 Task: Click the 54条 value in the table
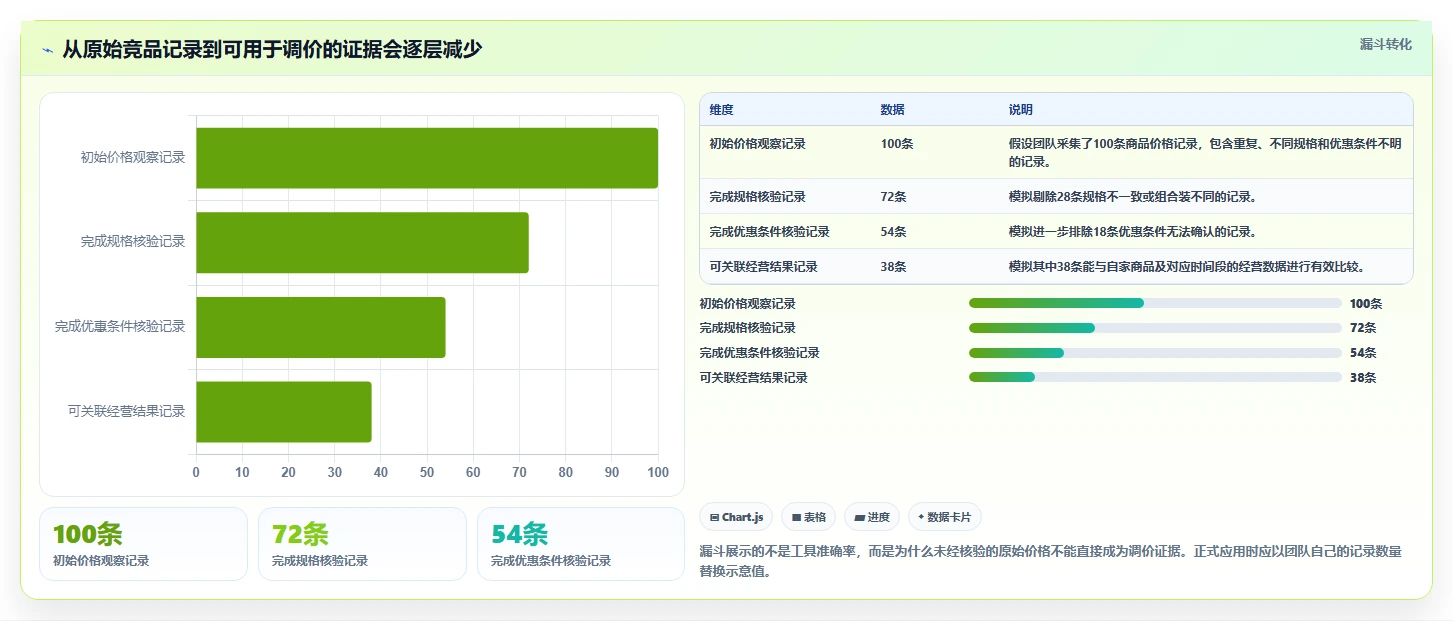tap(894, 232)
